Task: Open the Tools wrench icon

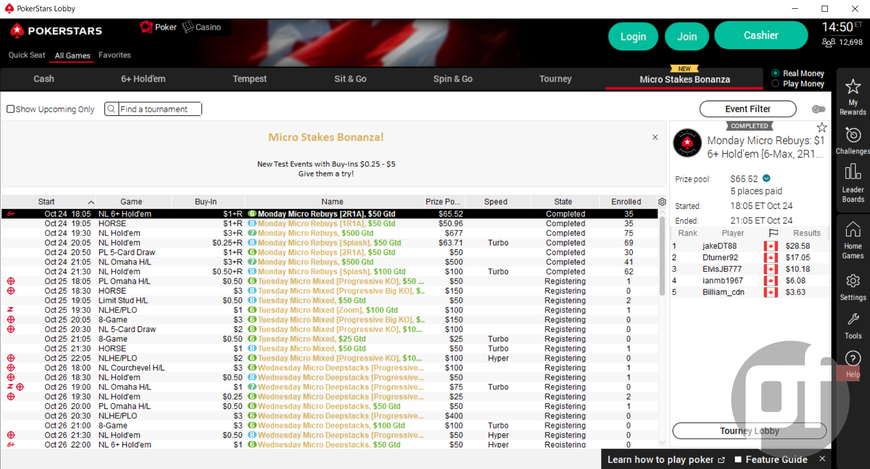Action: (x=852, y=319)
